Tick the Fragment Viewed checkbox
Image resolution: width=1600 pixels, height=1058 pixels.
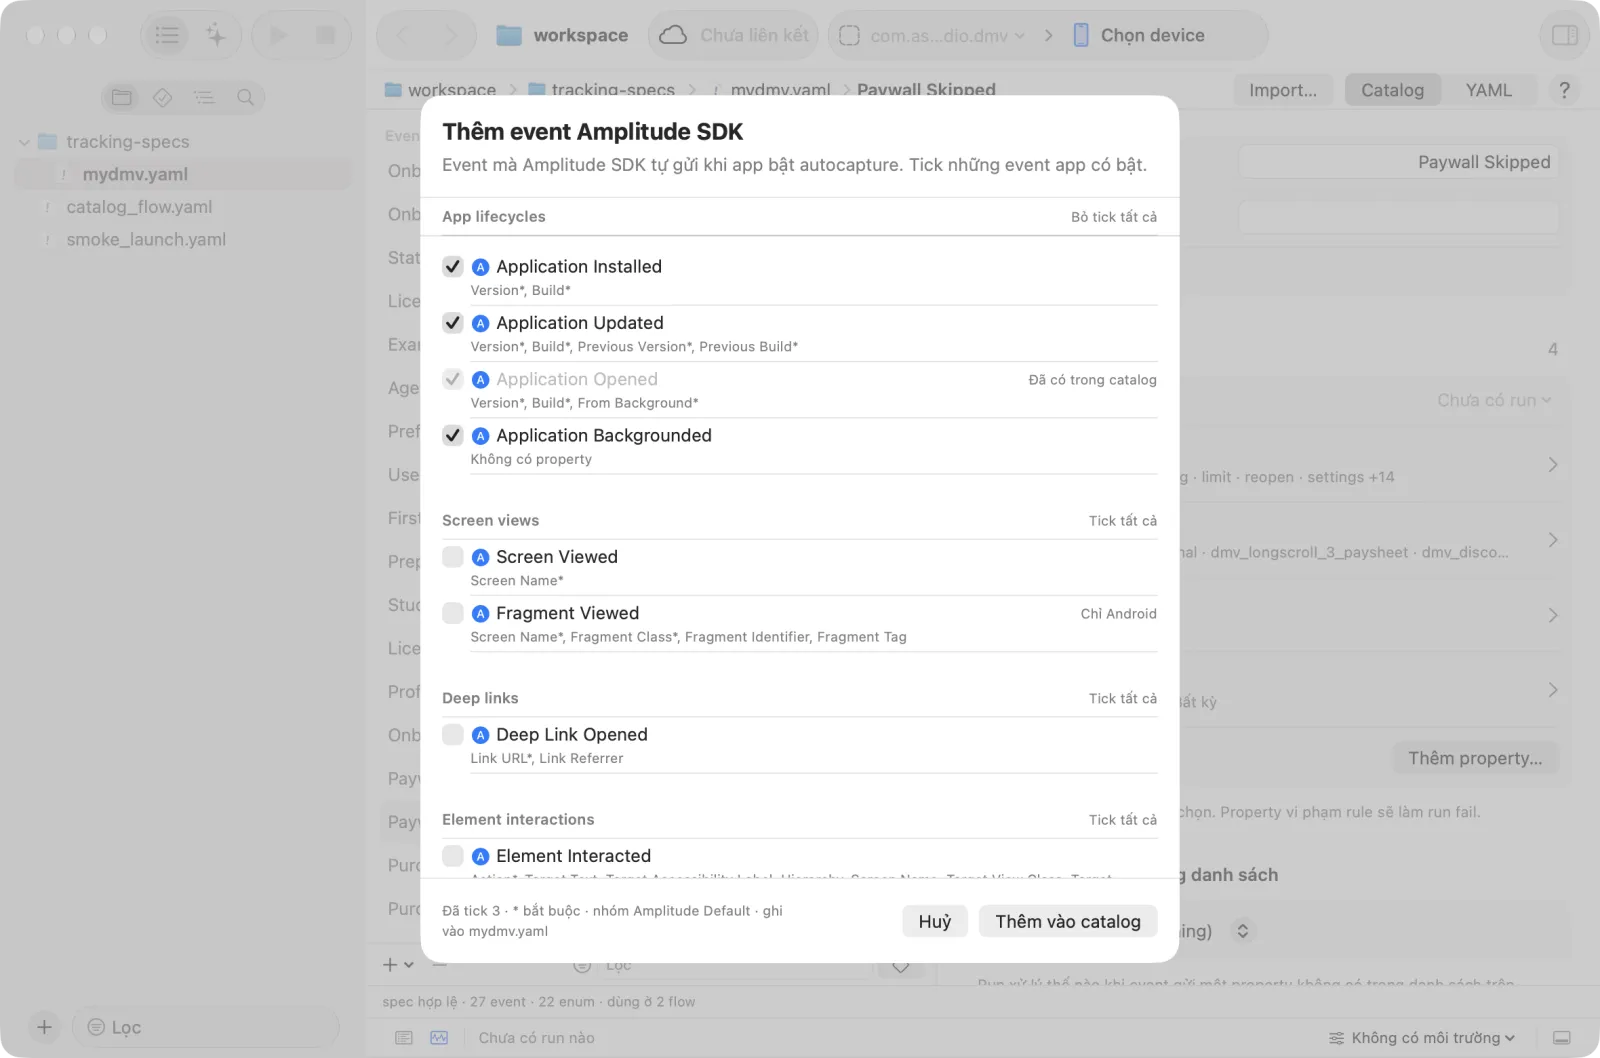453,613
